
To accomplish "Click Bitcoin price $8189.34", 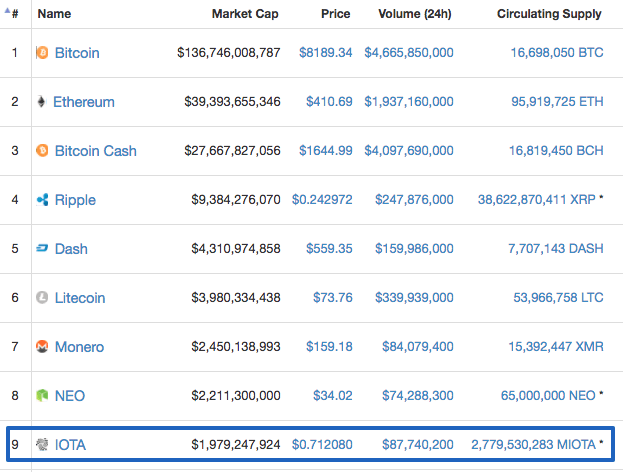I will pyautogui.click(x=326, y=52).
